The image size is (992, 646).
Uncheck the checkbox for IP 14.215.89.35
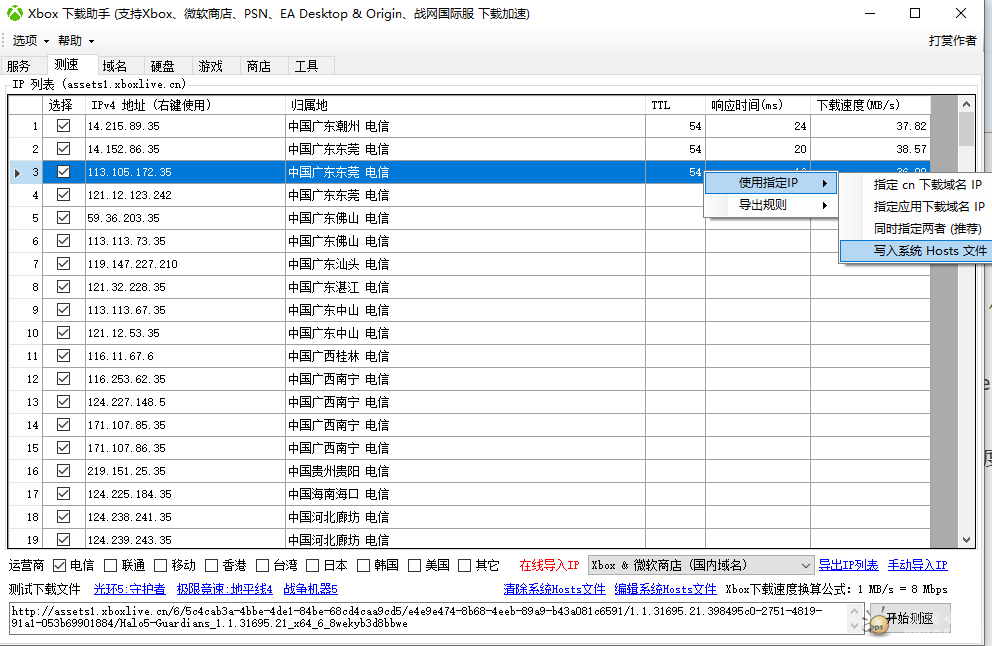pos(64,127)
